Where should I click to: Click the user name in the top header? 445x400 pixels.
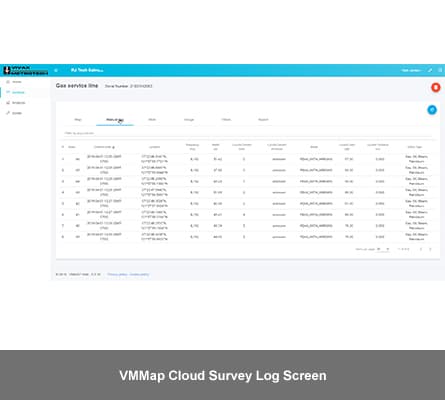(411, 70)
